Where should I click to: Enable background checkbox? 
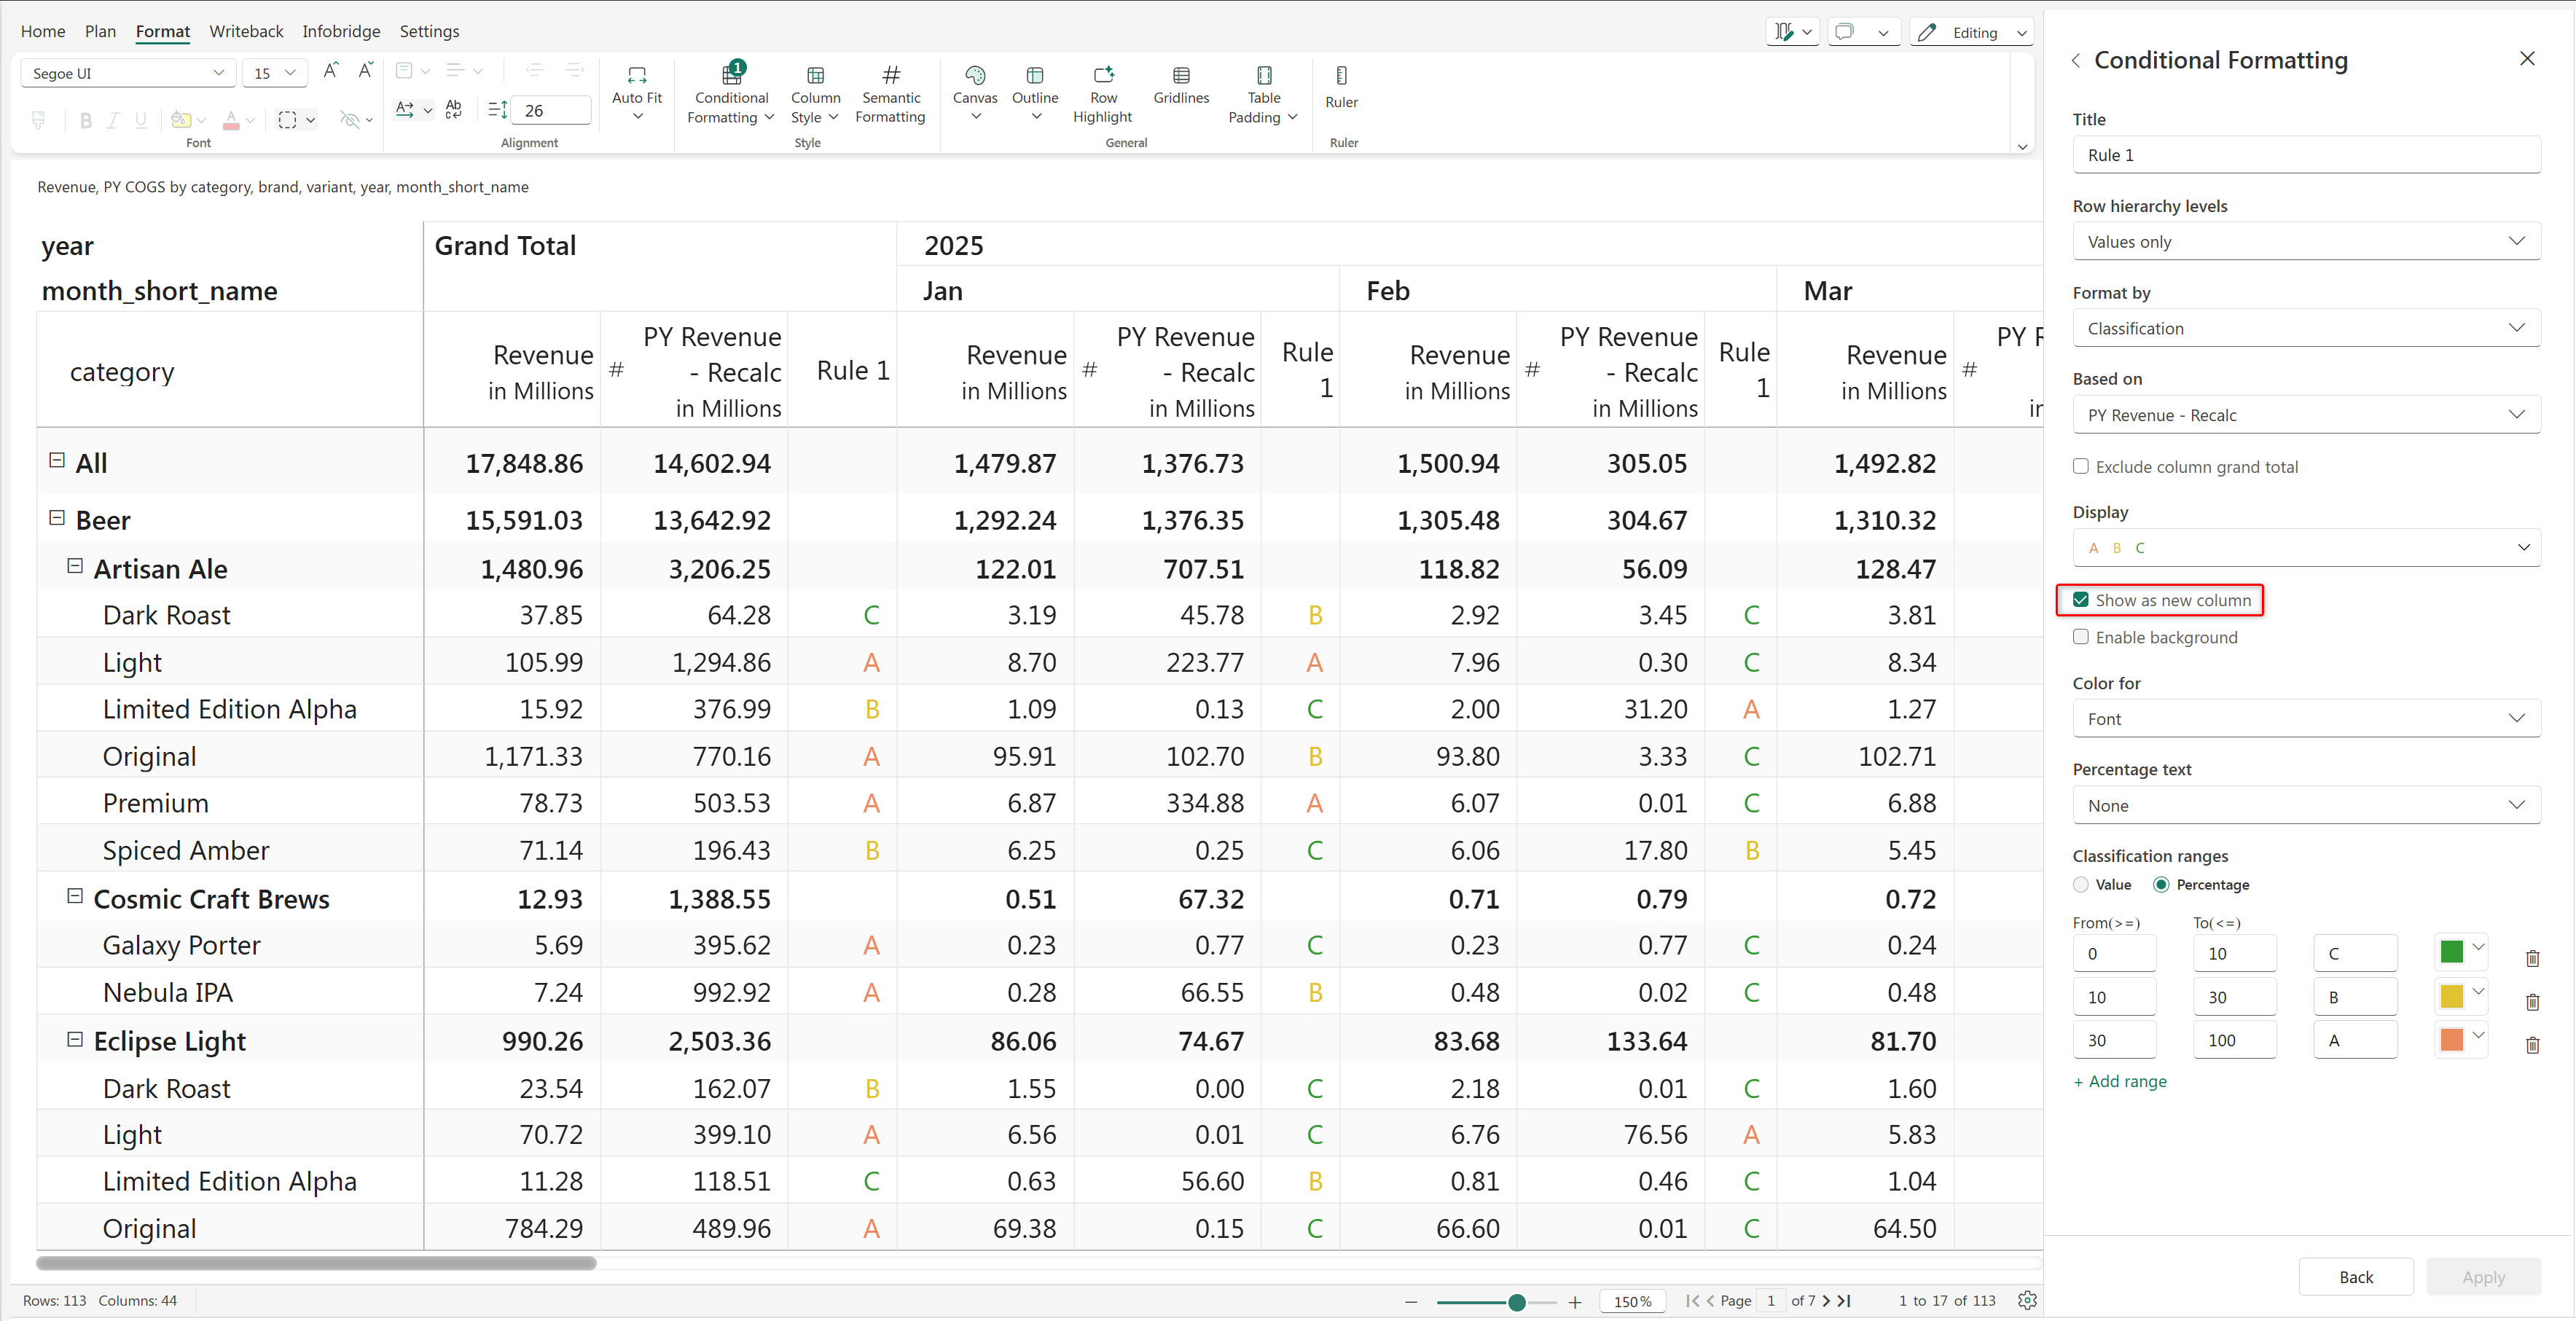tap(2081, 637)
